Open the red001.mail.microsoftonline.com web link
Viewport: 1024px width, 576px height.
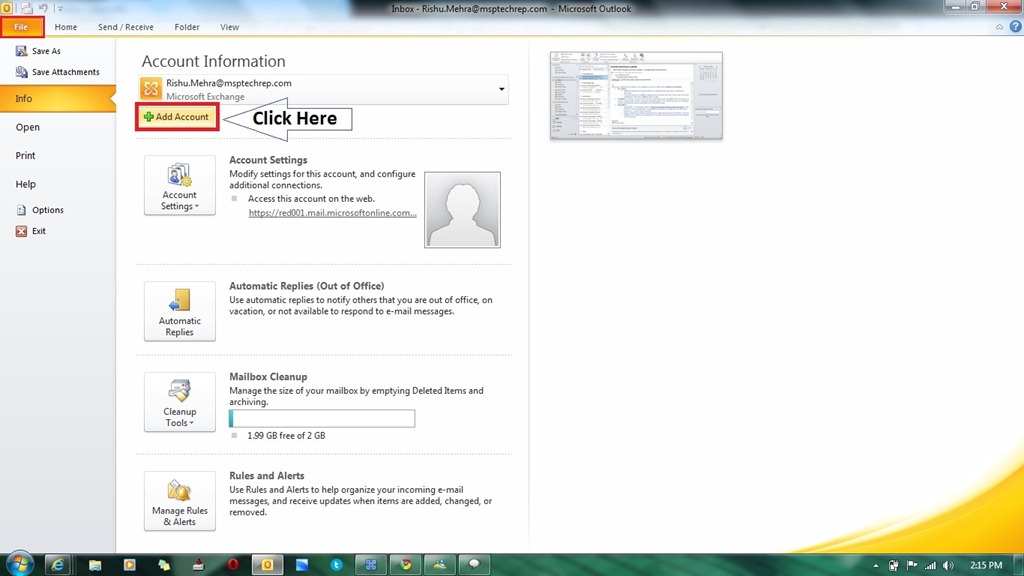tap(332, 213)
